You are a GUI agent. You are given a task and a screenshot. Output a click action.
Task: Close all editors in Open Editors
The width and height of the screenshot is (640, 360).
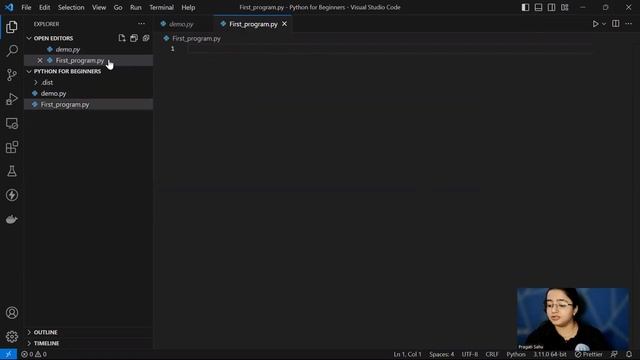tap(146, 38)
